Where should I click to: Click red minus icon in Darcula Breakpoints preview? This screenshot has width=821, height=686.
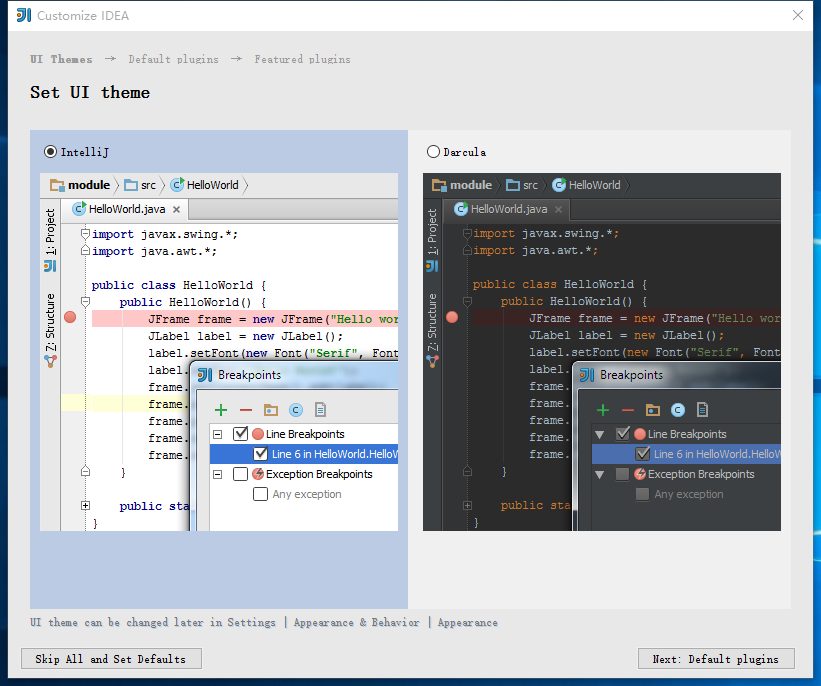pos(628,410)
